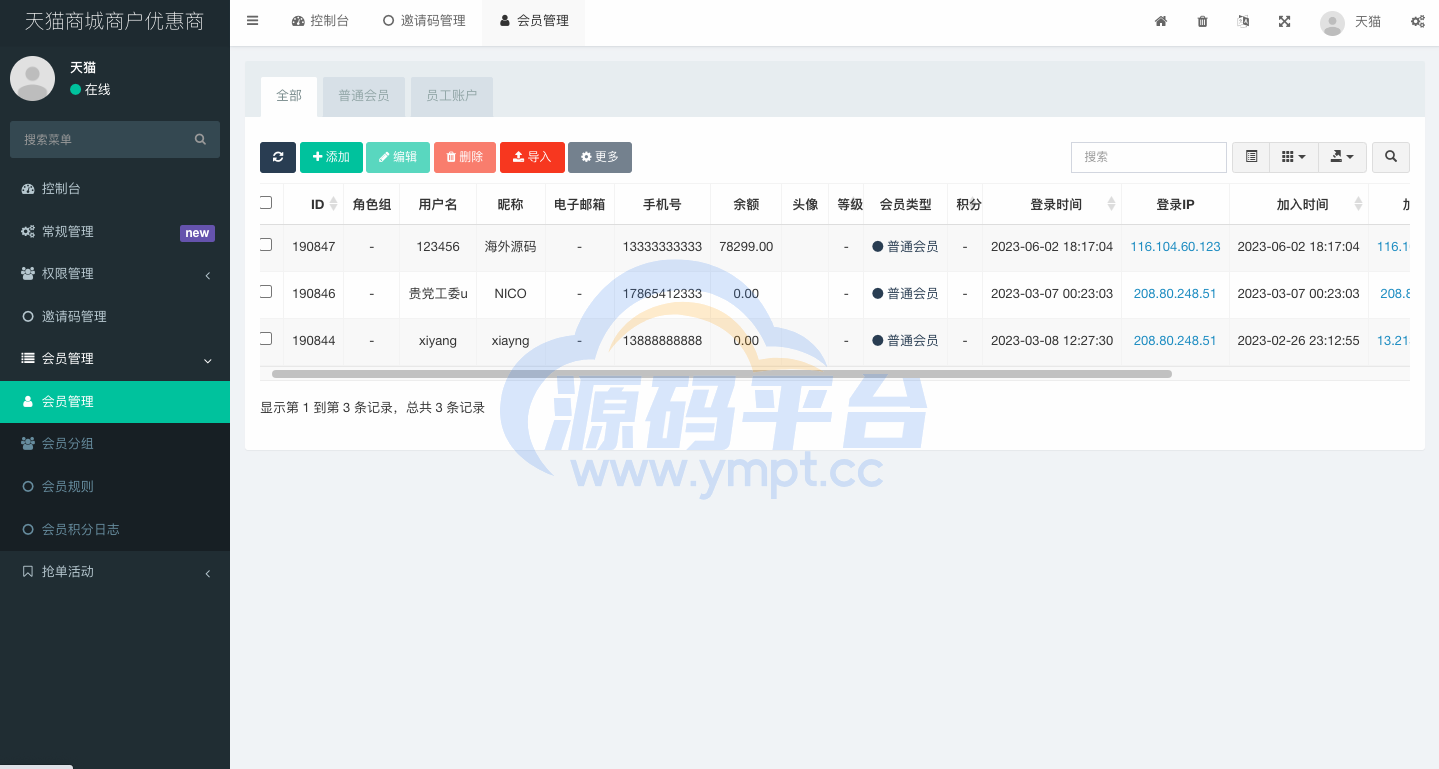The width and height of the screenshot is (1439, 769).
Task: Click the 删除 button
Action: coord(465,157)
